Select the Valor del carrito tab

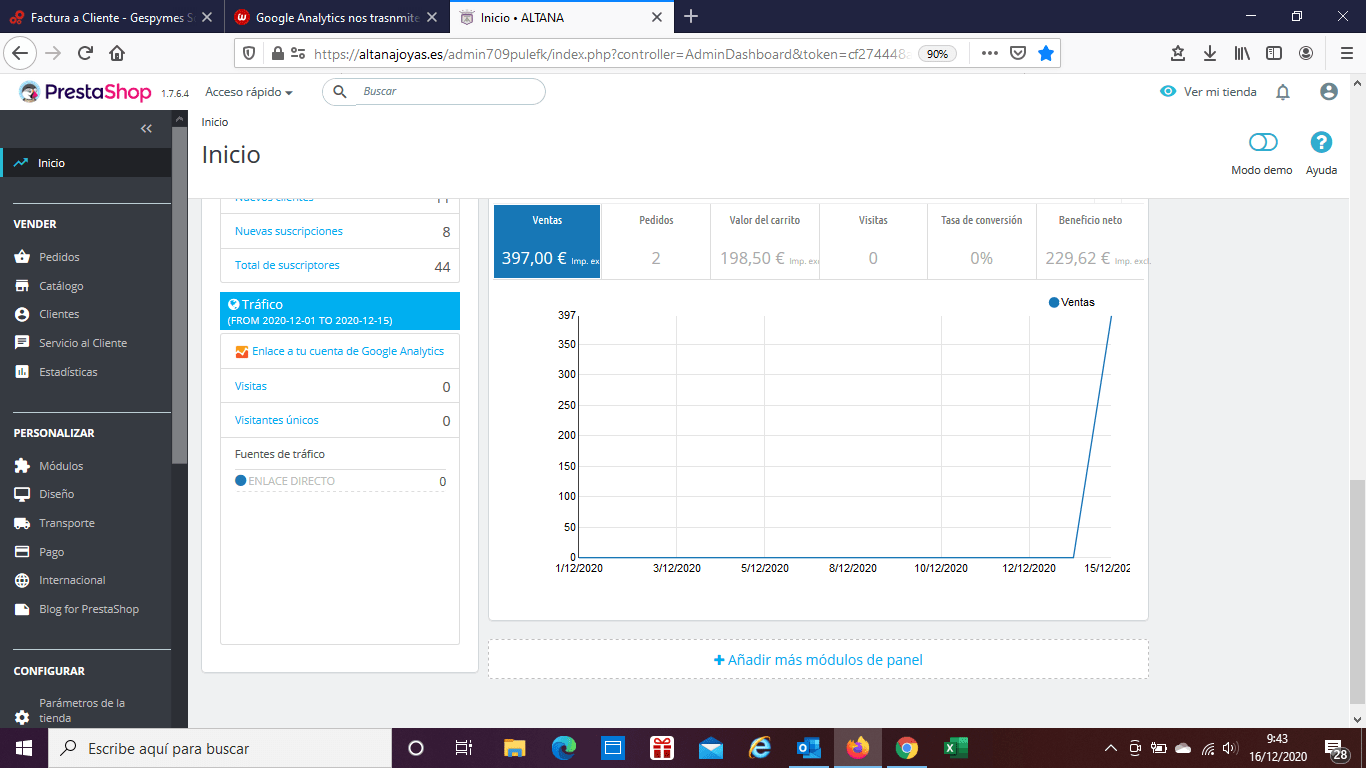click(765, 241)
